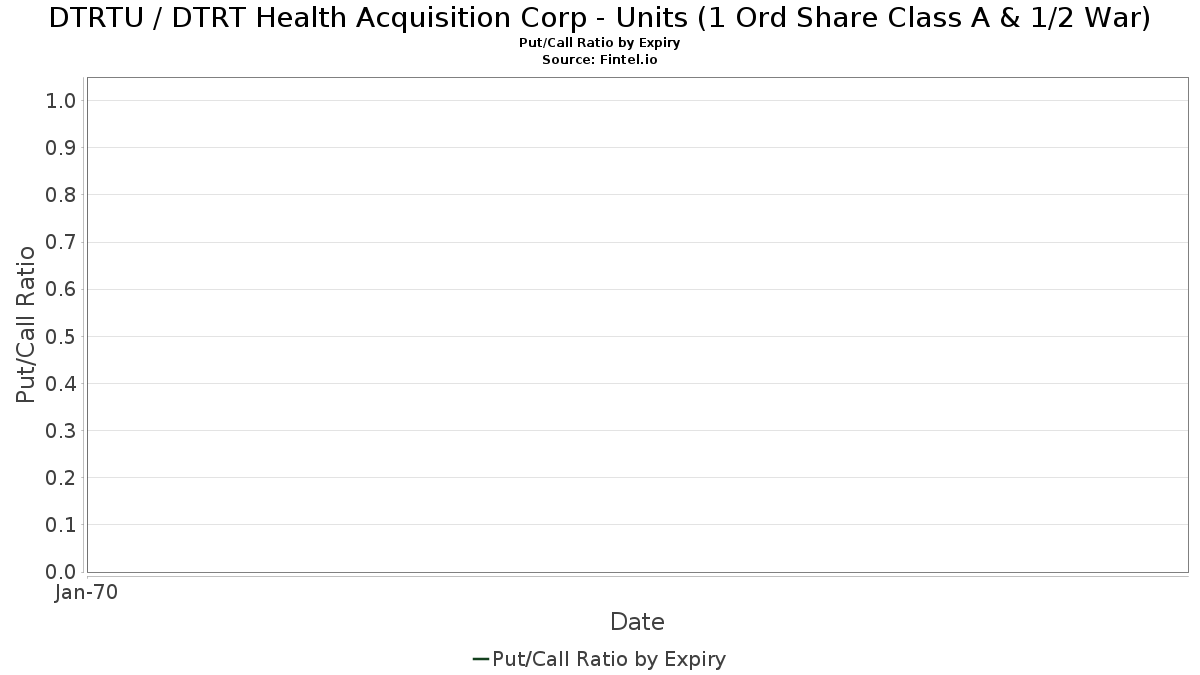Click the 0.9 y-axis tick label
1200x675 pixels.
pos(61,148)
